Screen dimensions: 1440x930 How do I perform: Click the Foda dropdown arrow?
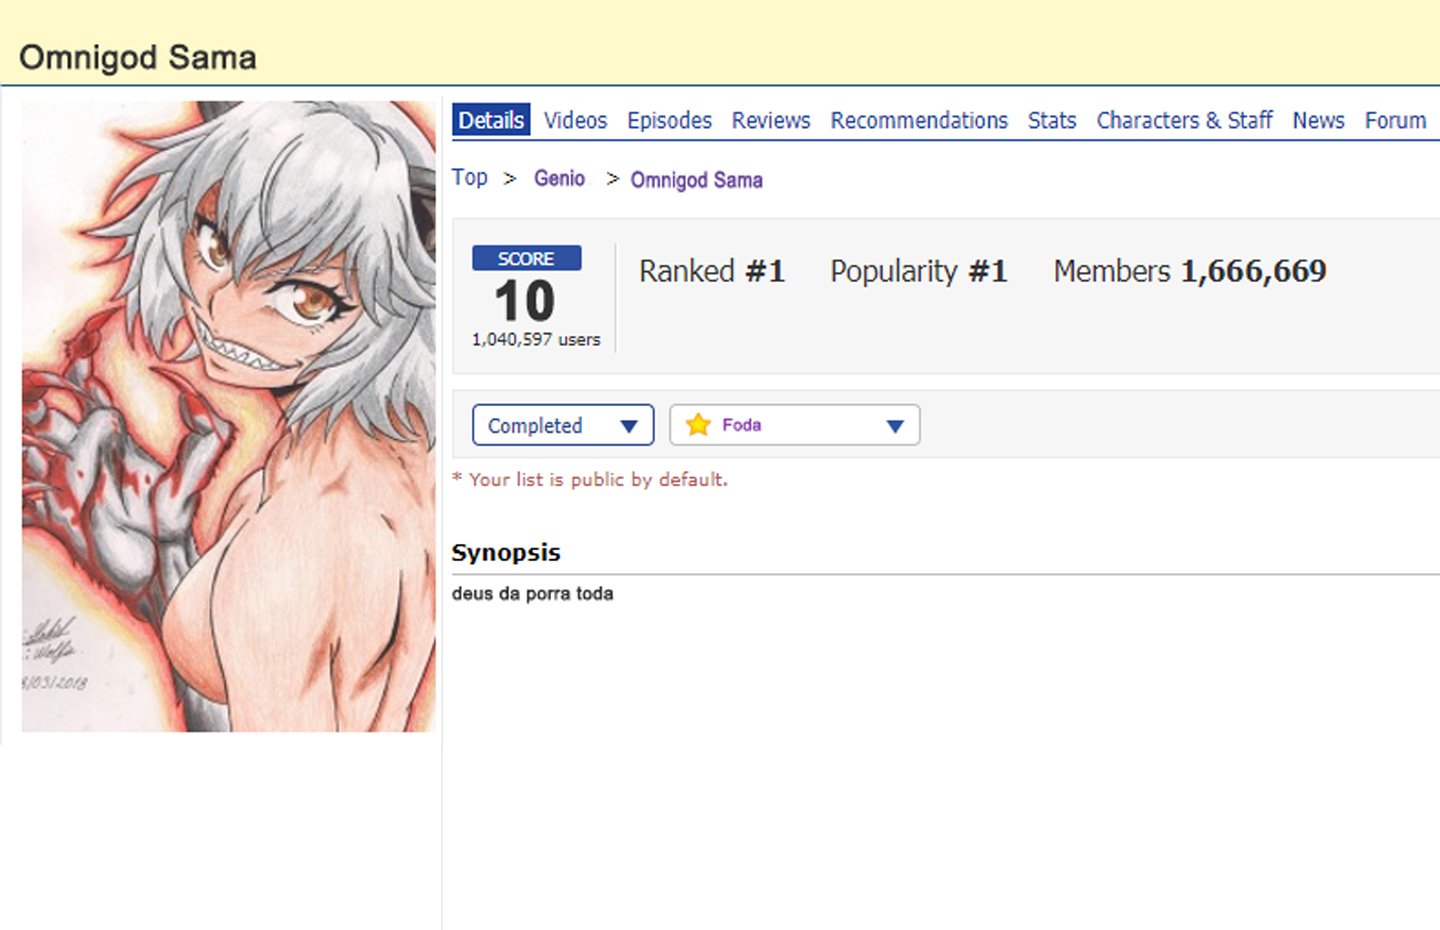tap(895, 426)
